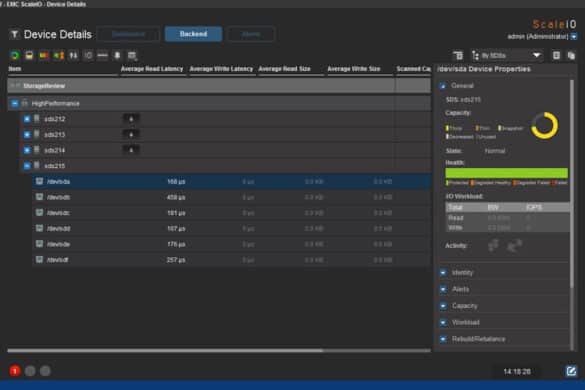Click the clock showing 14:18:28
Viewport: 585px width, 390px height.
click(517, 372)
